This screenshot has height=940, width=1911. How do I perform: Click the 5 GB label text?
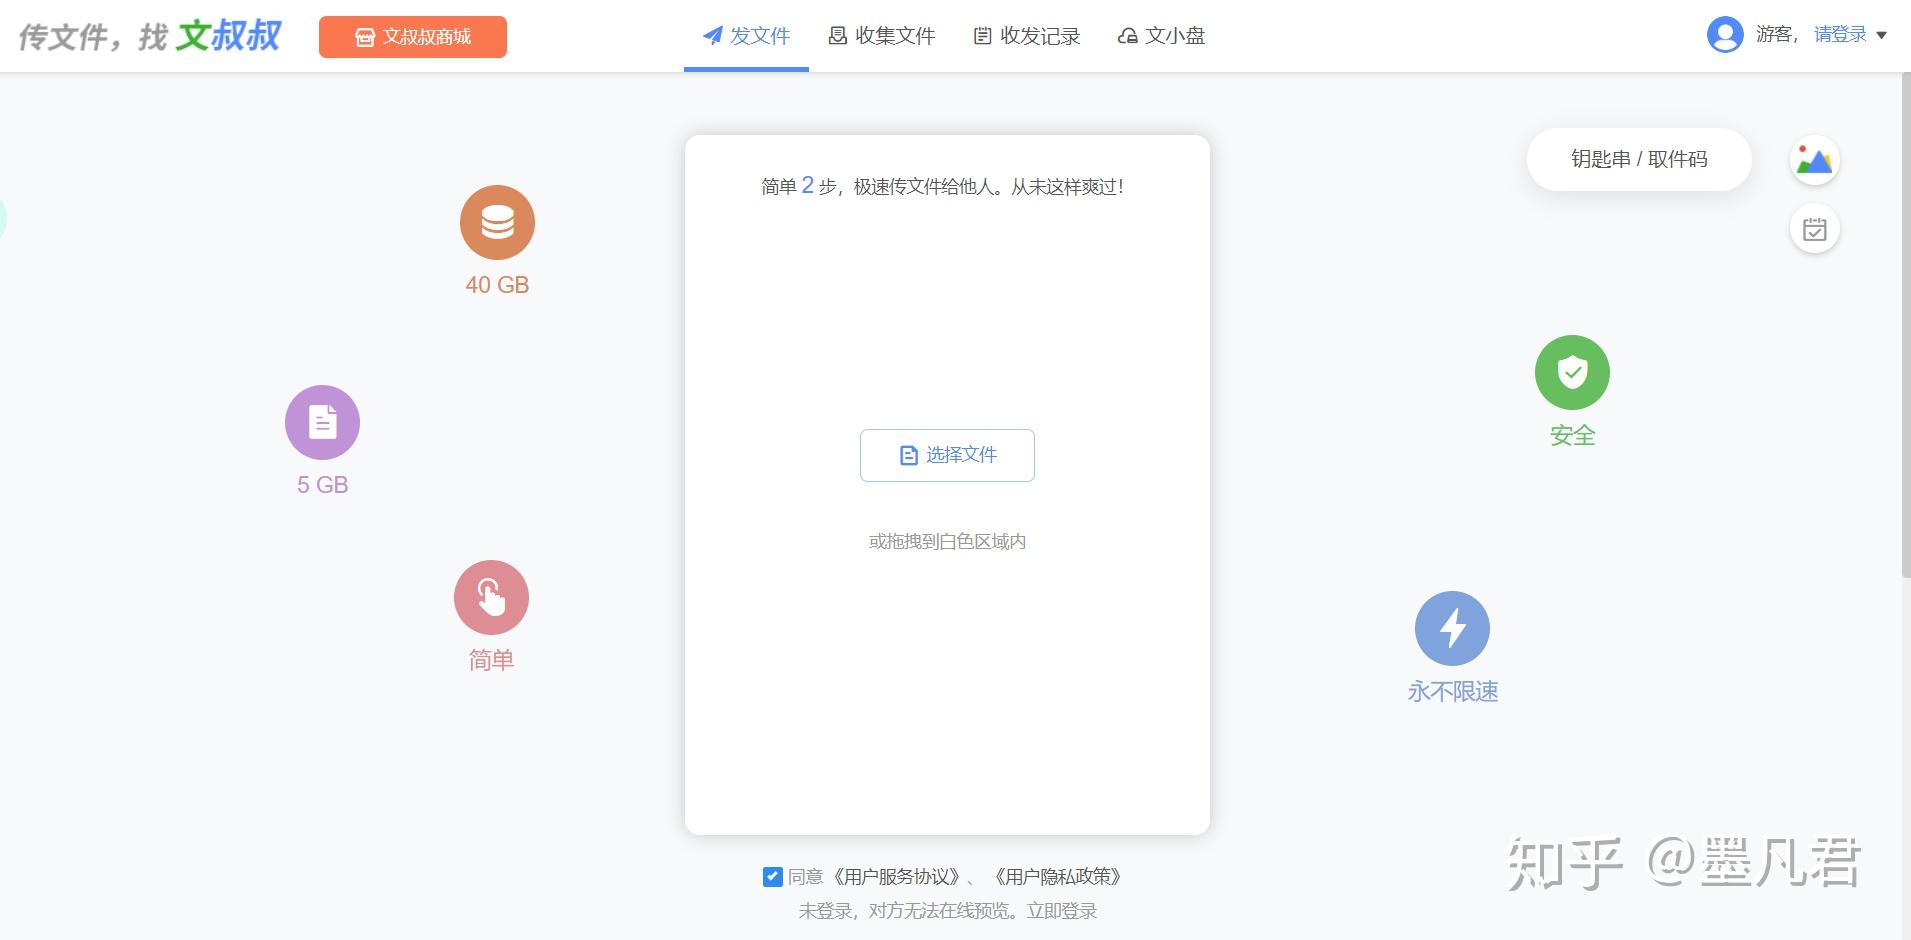point(322,485)
